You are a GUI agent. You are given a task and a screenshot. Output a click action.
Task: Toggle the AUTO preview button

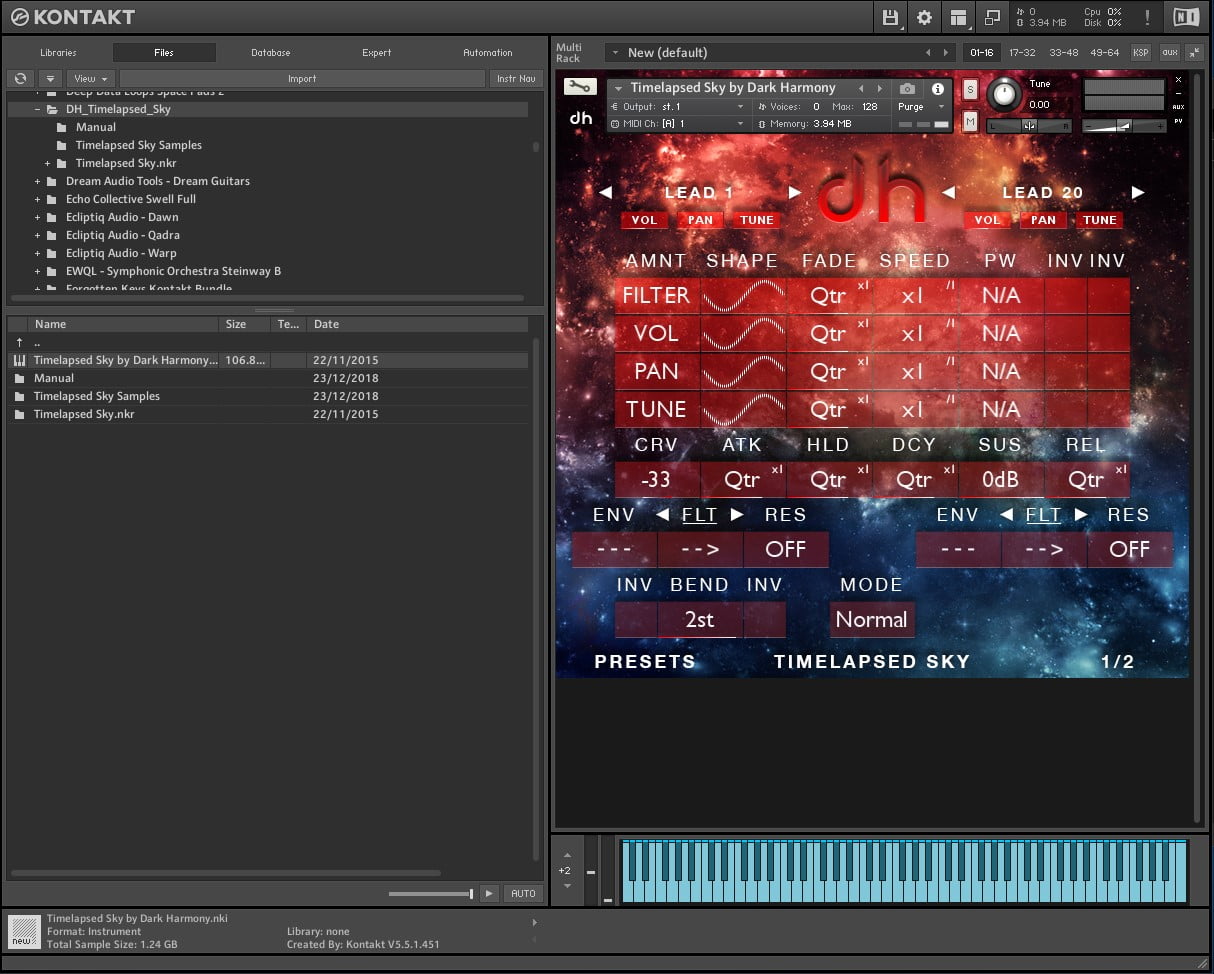point(523,893)
